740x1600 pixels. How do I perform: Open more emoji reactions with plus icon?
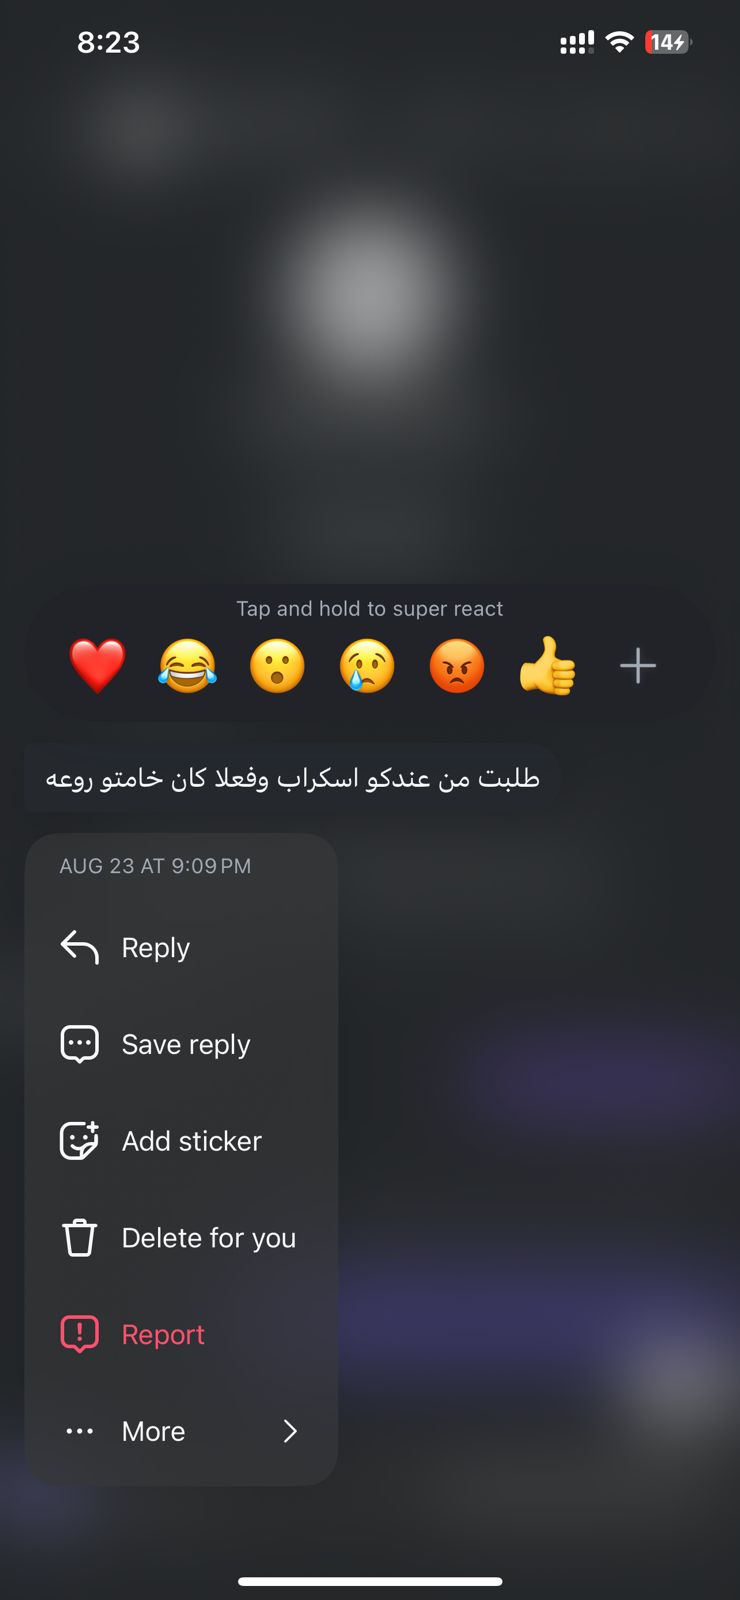tap(638, 666)
